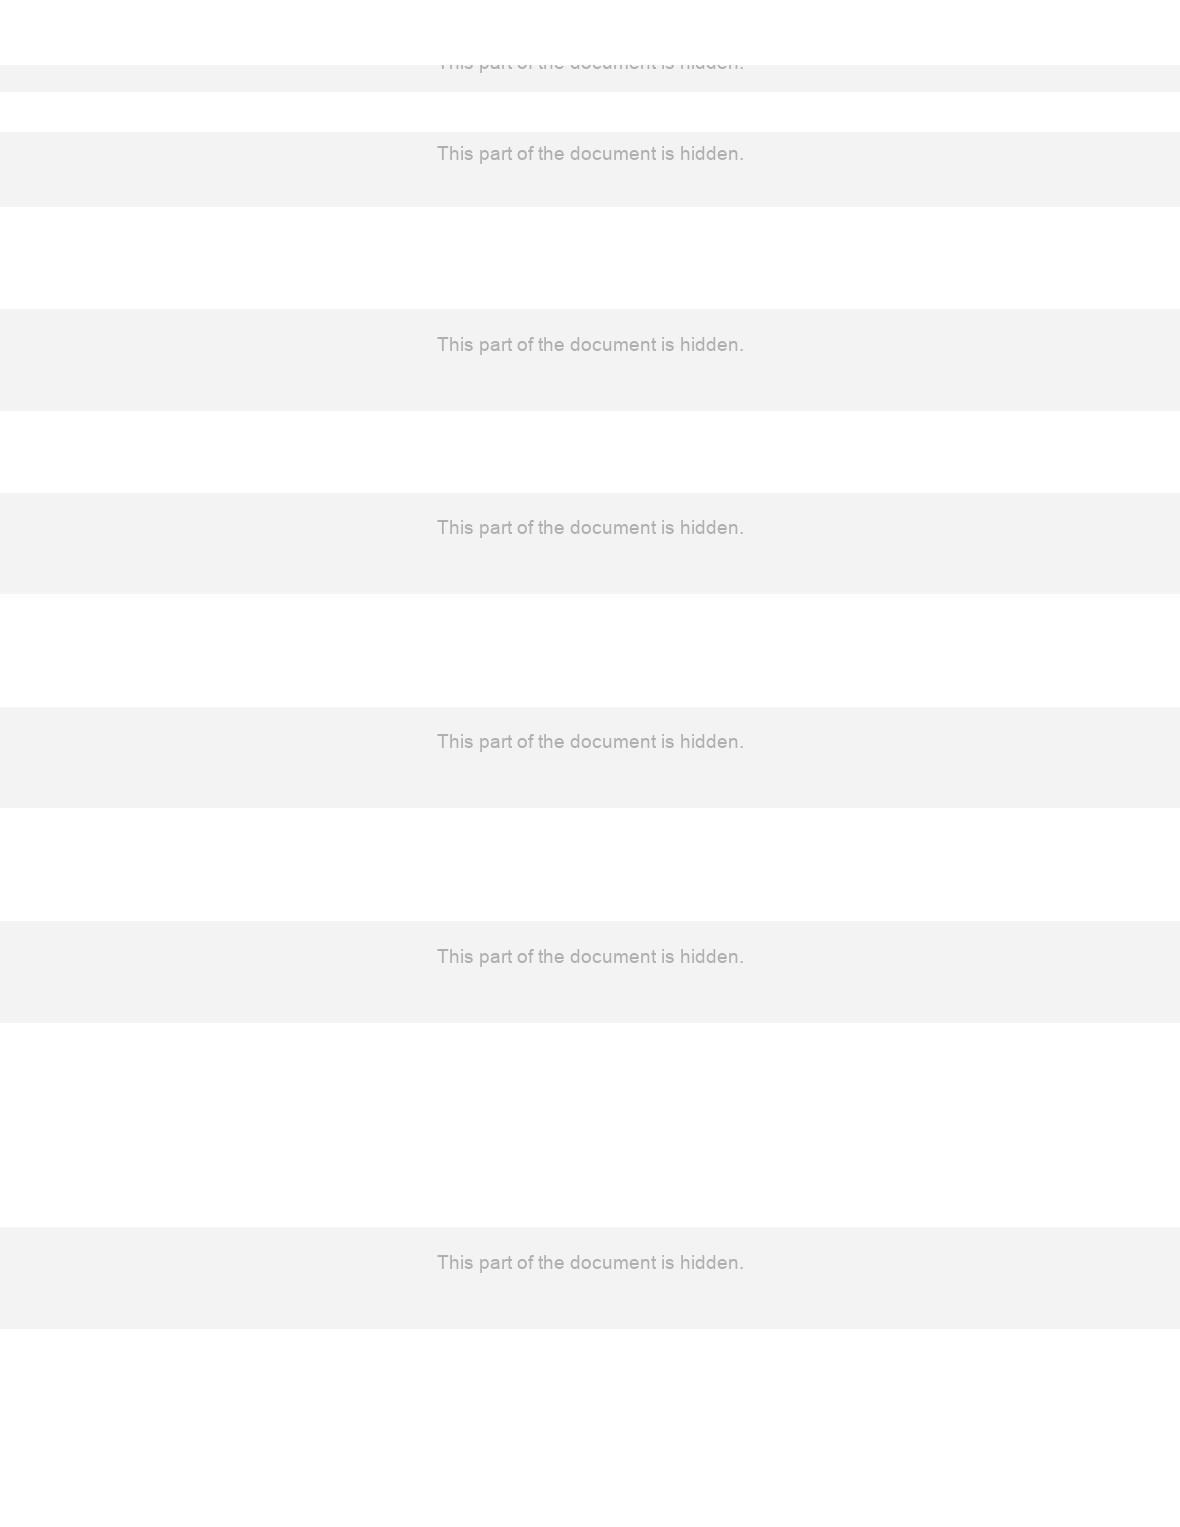Click blank white area below the last banner

click(590, 1428)
